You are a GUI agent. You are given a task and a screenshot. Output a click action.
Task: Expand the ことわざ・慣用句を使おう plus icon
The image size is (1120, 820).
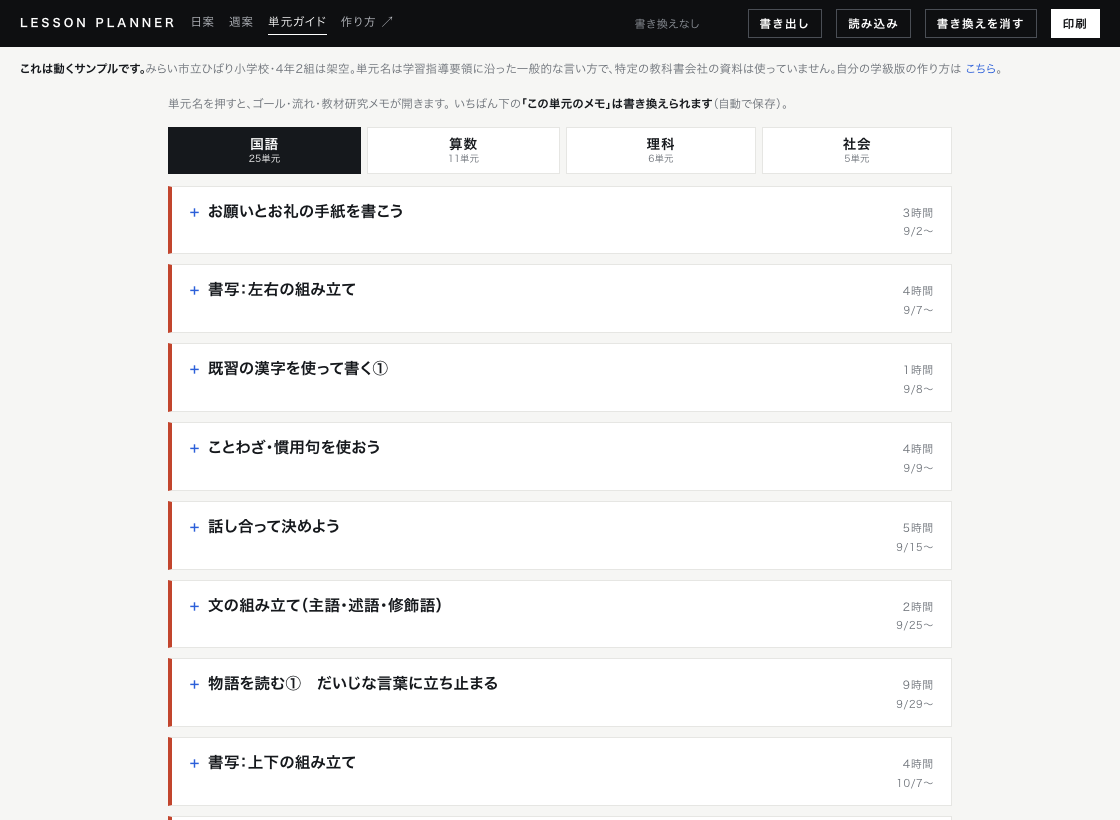pyautogui.click(x=194, y=449)
